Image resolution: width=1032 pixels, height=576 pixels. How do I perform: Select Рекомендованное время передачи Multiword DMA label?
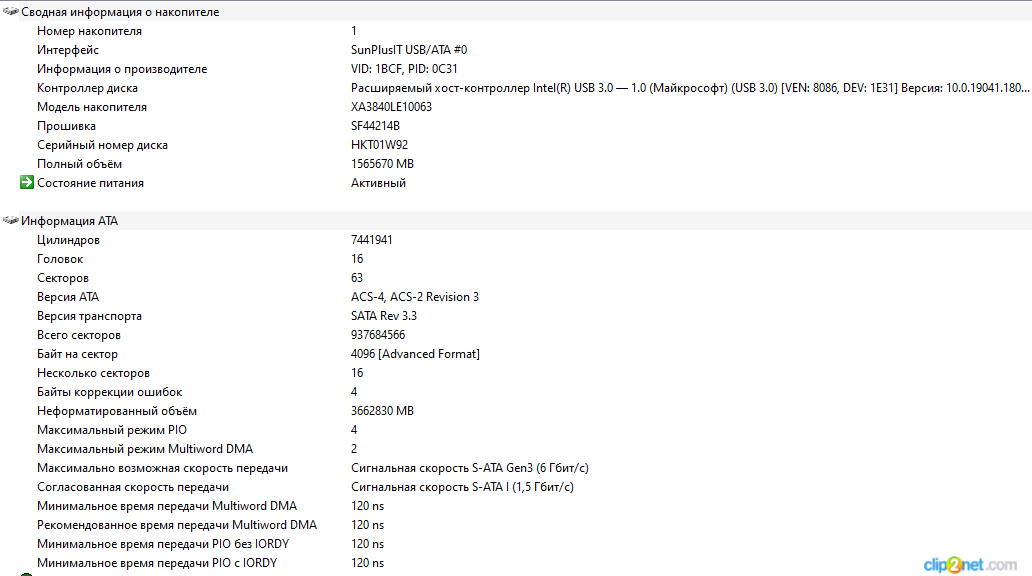pyautogui.click(x=177, y=525)
